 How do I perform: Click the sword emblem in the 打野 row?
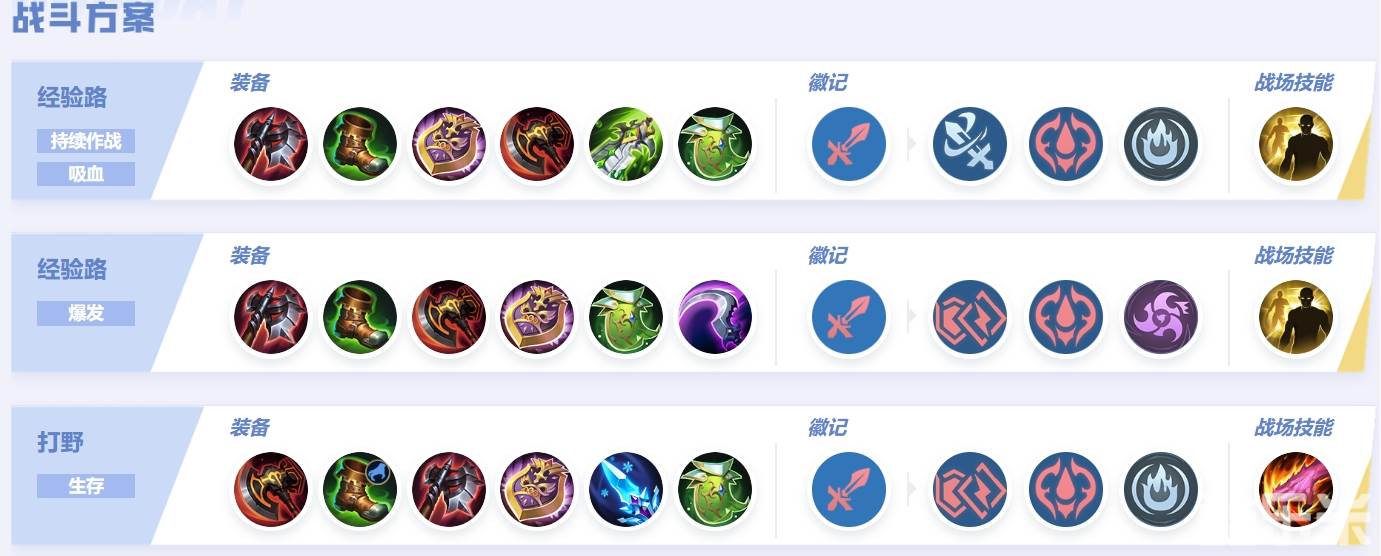(x=848, y=490)
